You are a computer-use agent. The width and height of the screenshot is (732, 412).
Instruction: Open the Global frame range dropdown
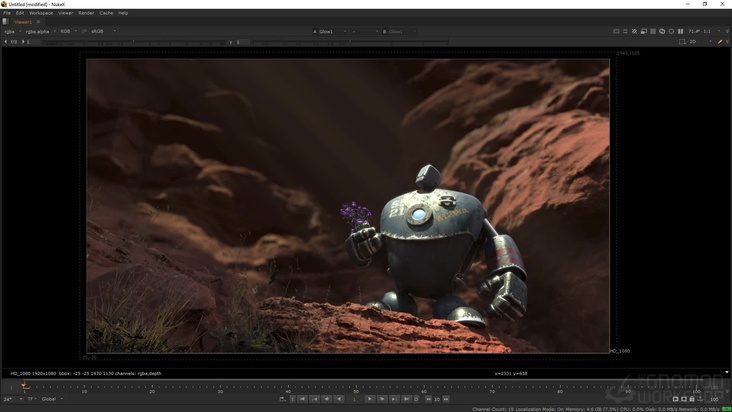[51, 399]
